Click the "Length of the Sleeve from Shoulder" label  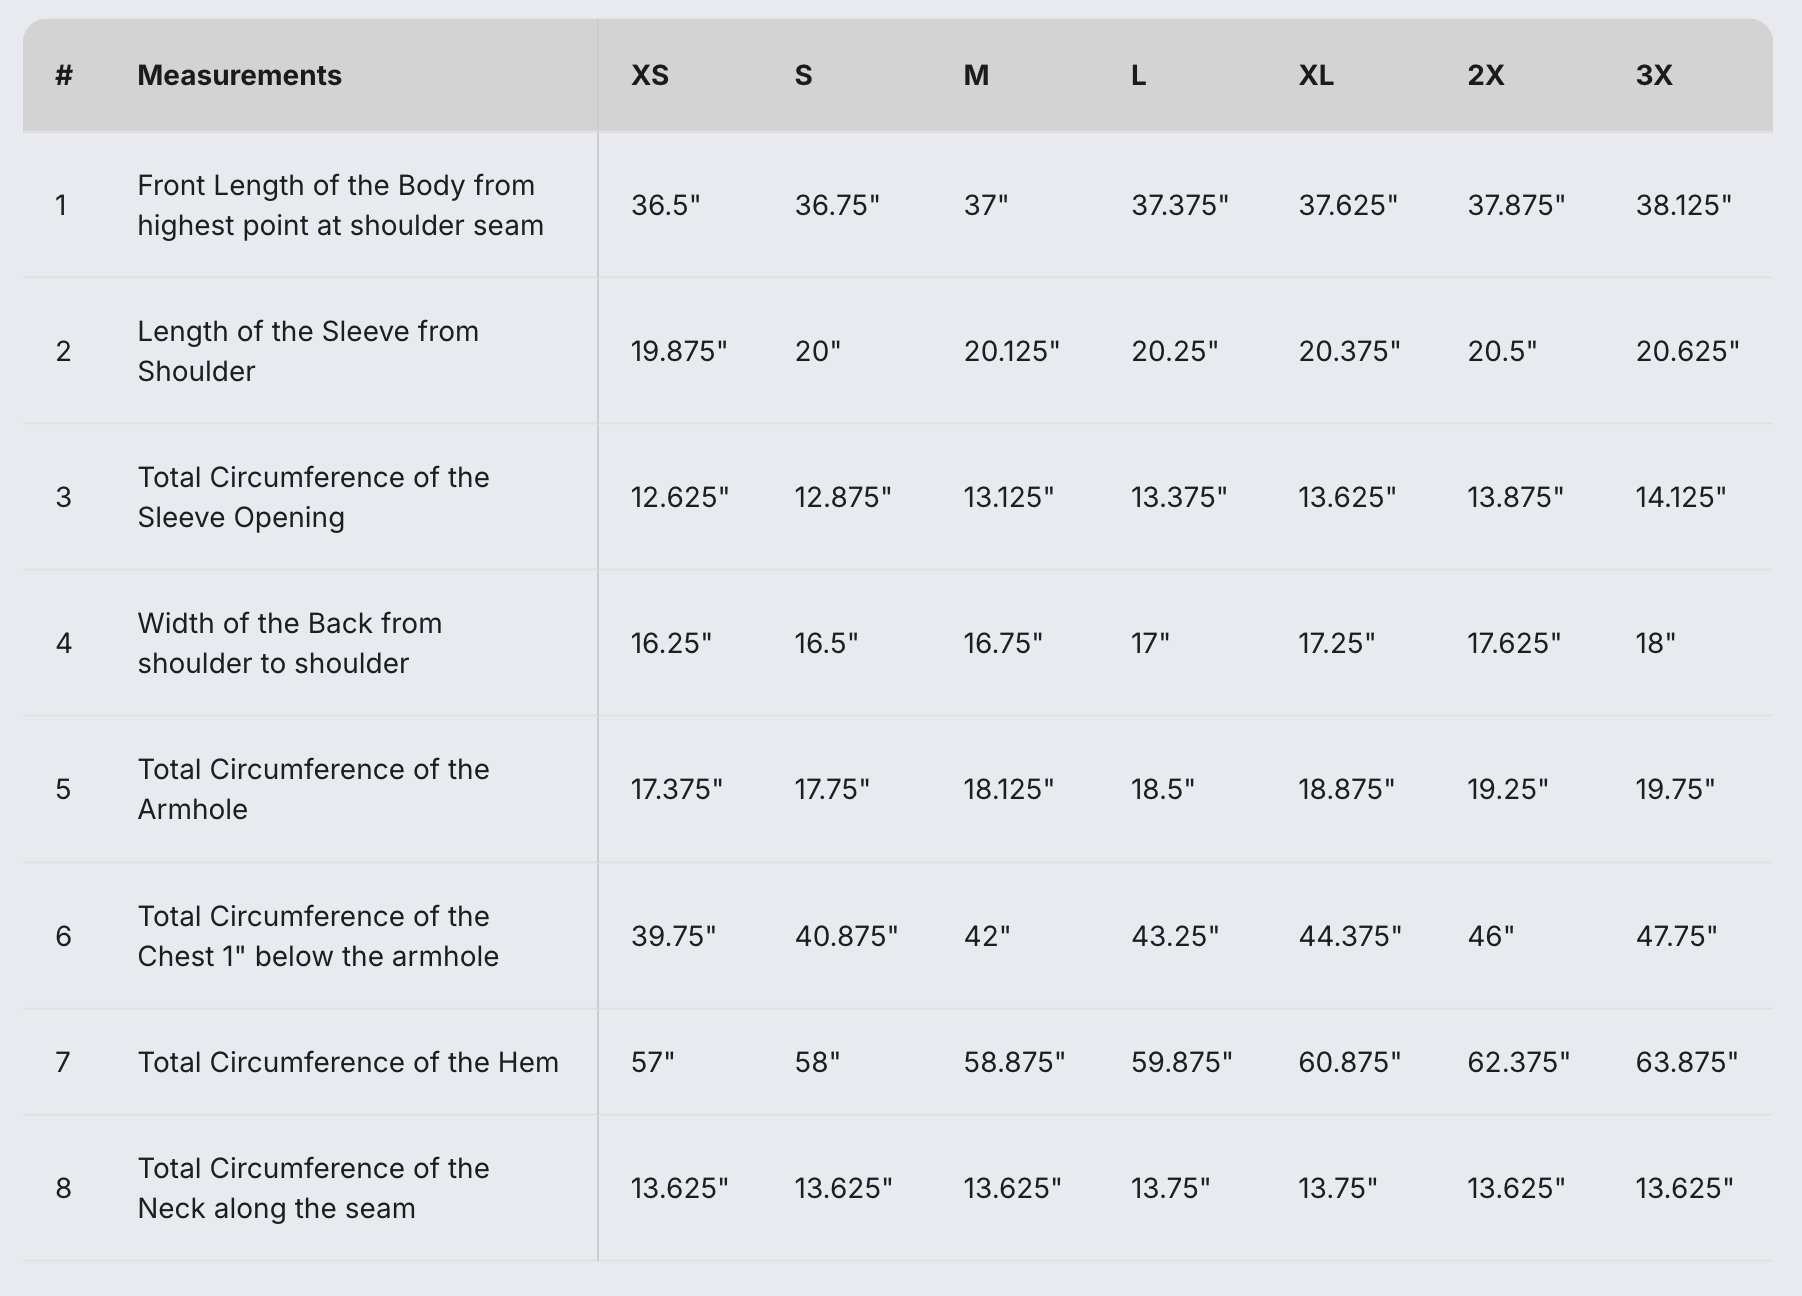click(308, 351)
